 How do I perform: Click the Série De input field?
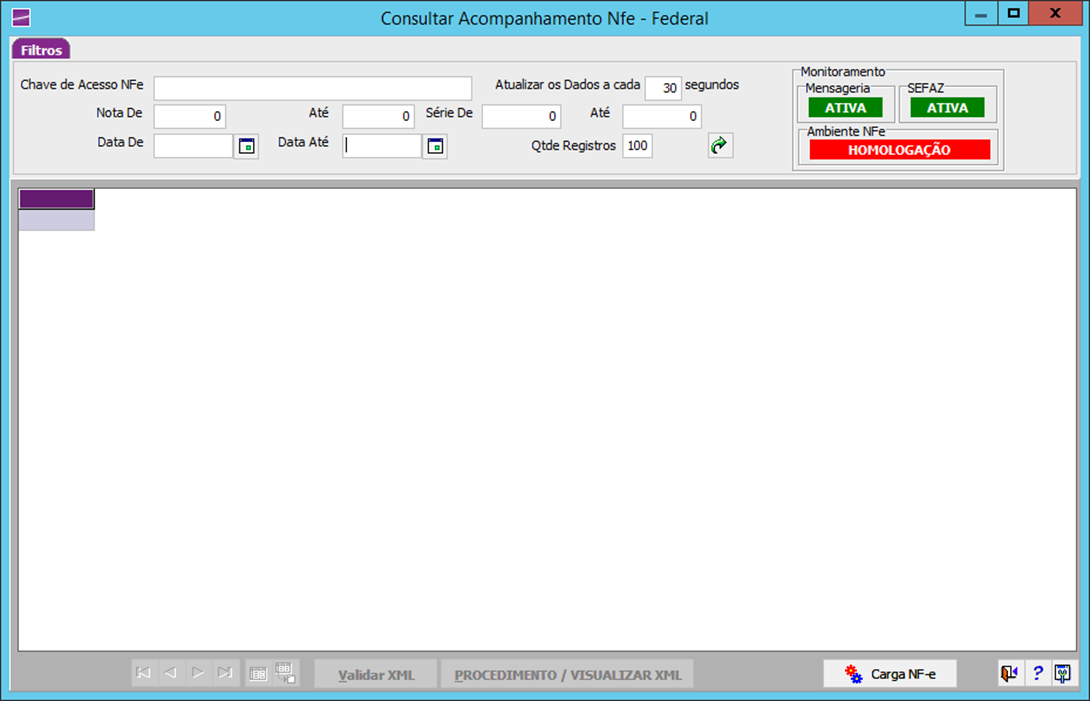[x=521, y=116]
